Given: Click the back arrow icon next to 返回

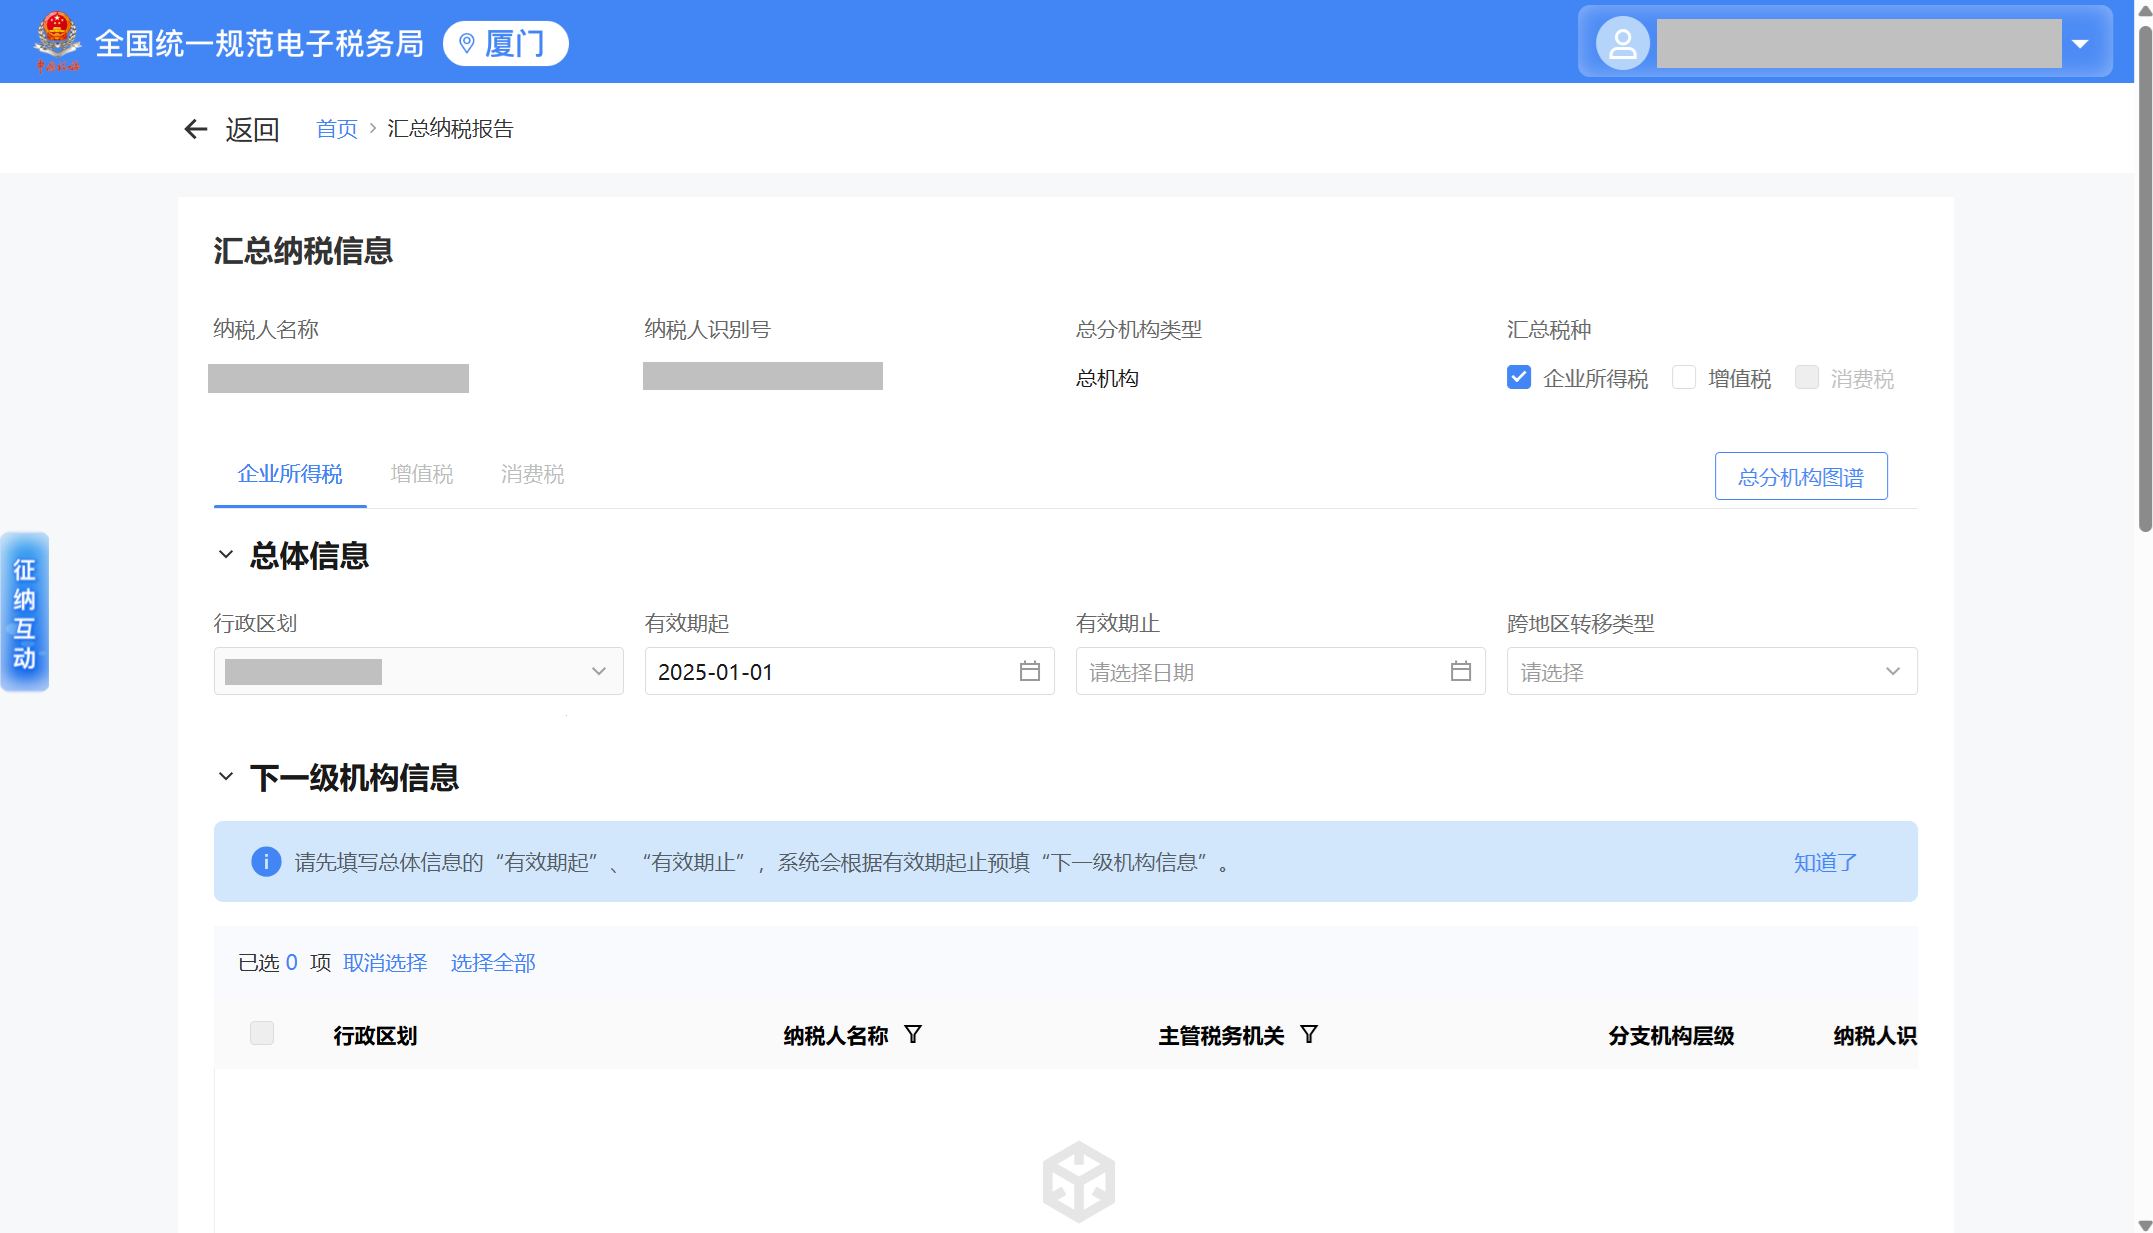Looking at the screenshot, I should point(196,129).
